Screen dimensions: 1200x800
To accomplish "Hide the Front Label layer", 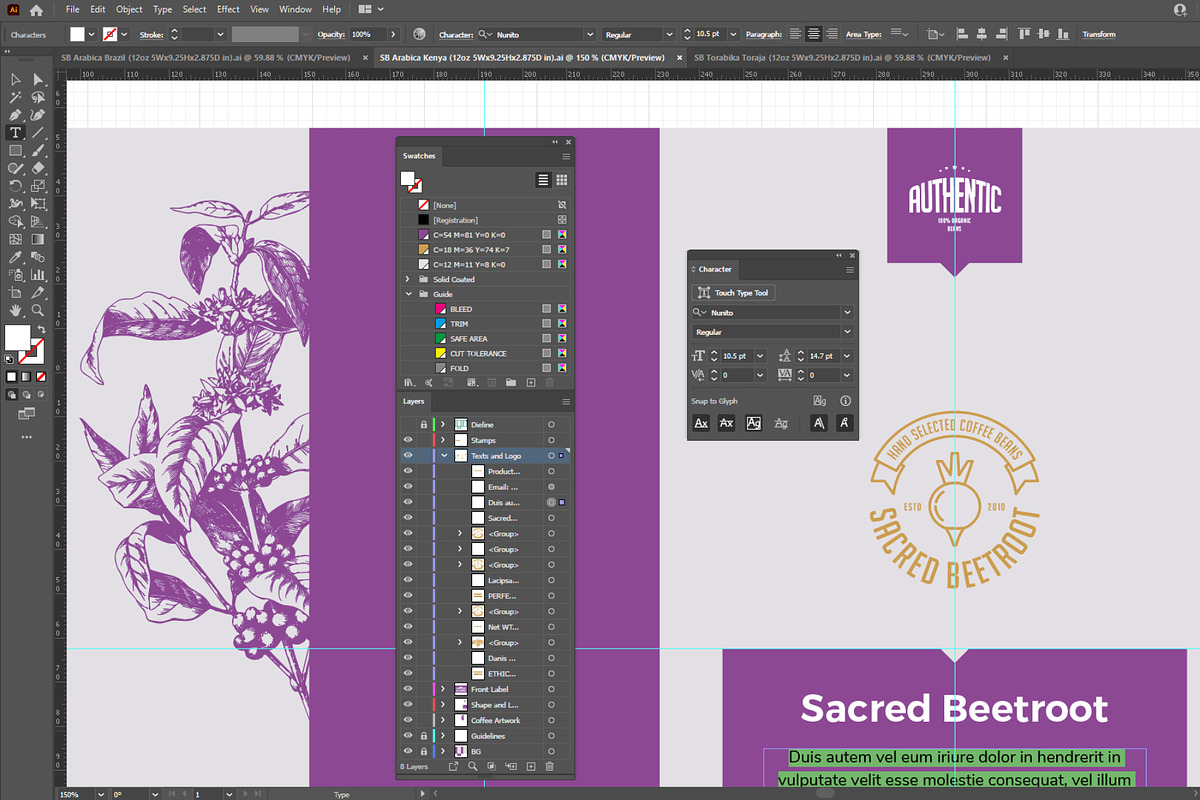I will pyautogui.click(x=408, y=689).
